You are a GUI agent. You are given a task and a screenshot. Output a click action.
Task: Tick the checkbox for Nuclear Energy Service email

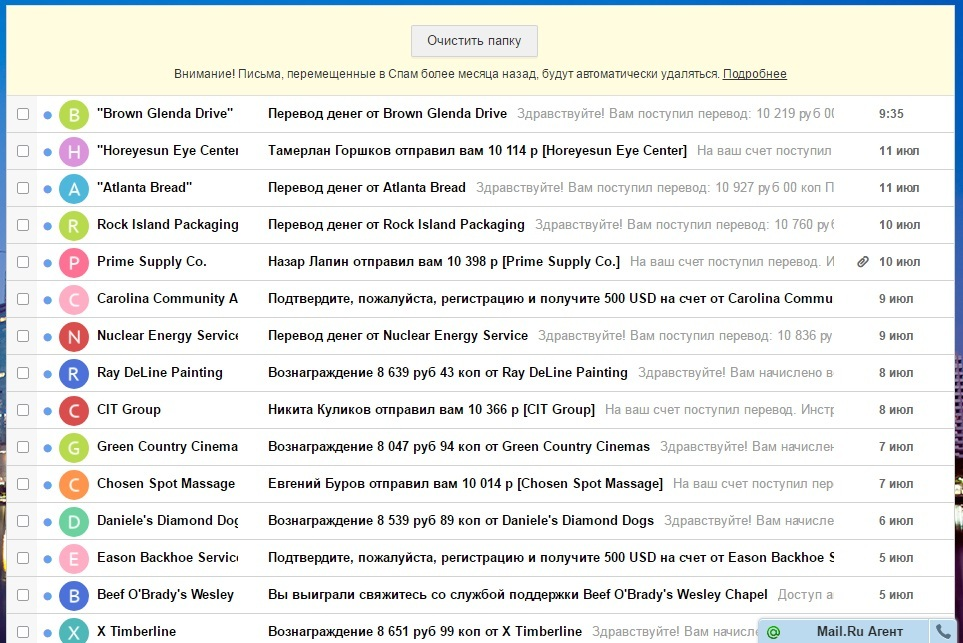[x=23, y=336]
